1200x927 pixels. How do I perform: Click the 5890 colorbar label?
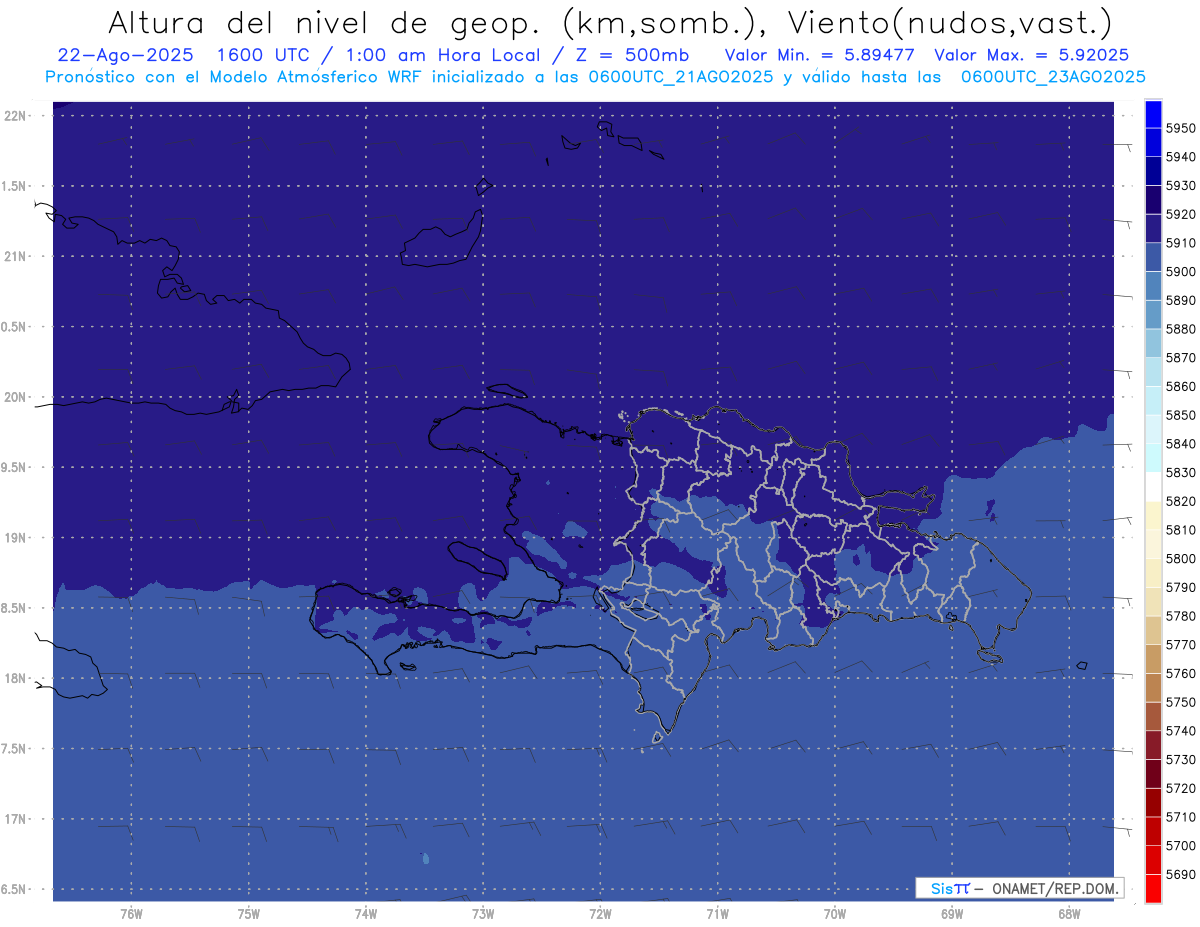click(x=1181, y=300)
